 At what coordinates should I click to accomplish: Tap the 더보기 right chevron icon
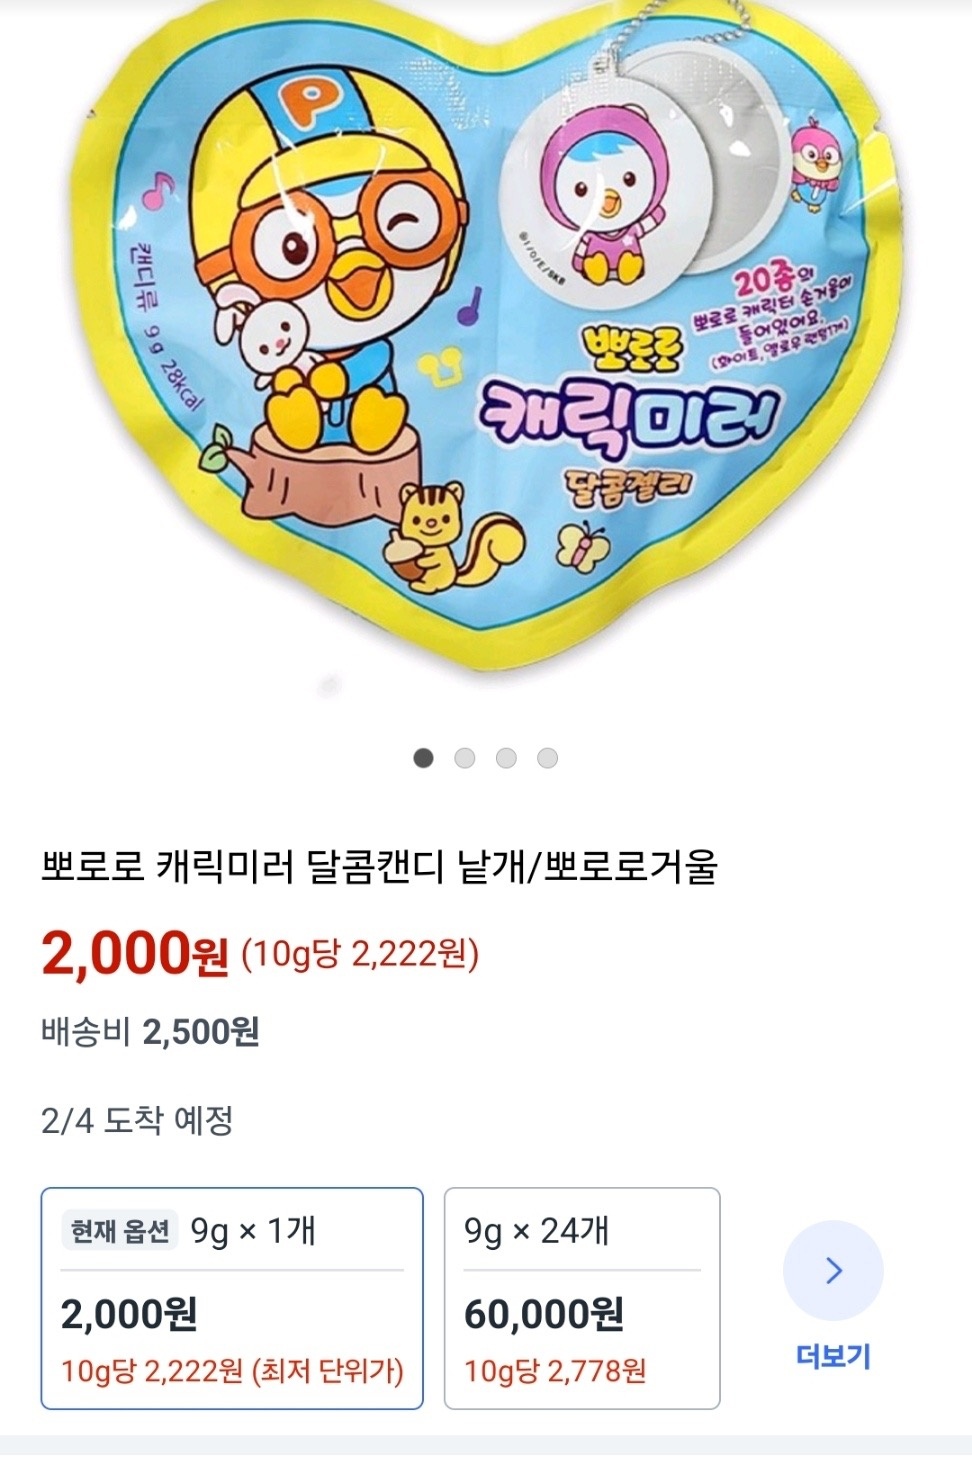click(x=833, y=1270)
